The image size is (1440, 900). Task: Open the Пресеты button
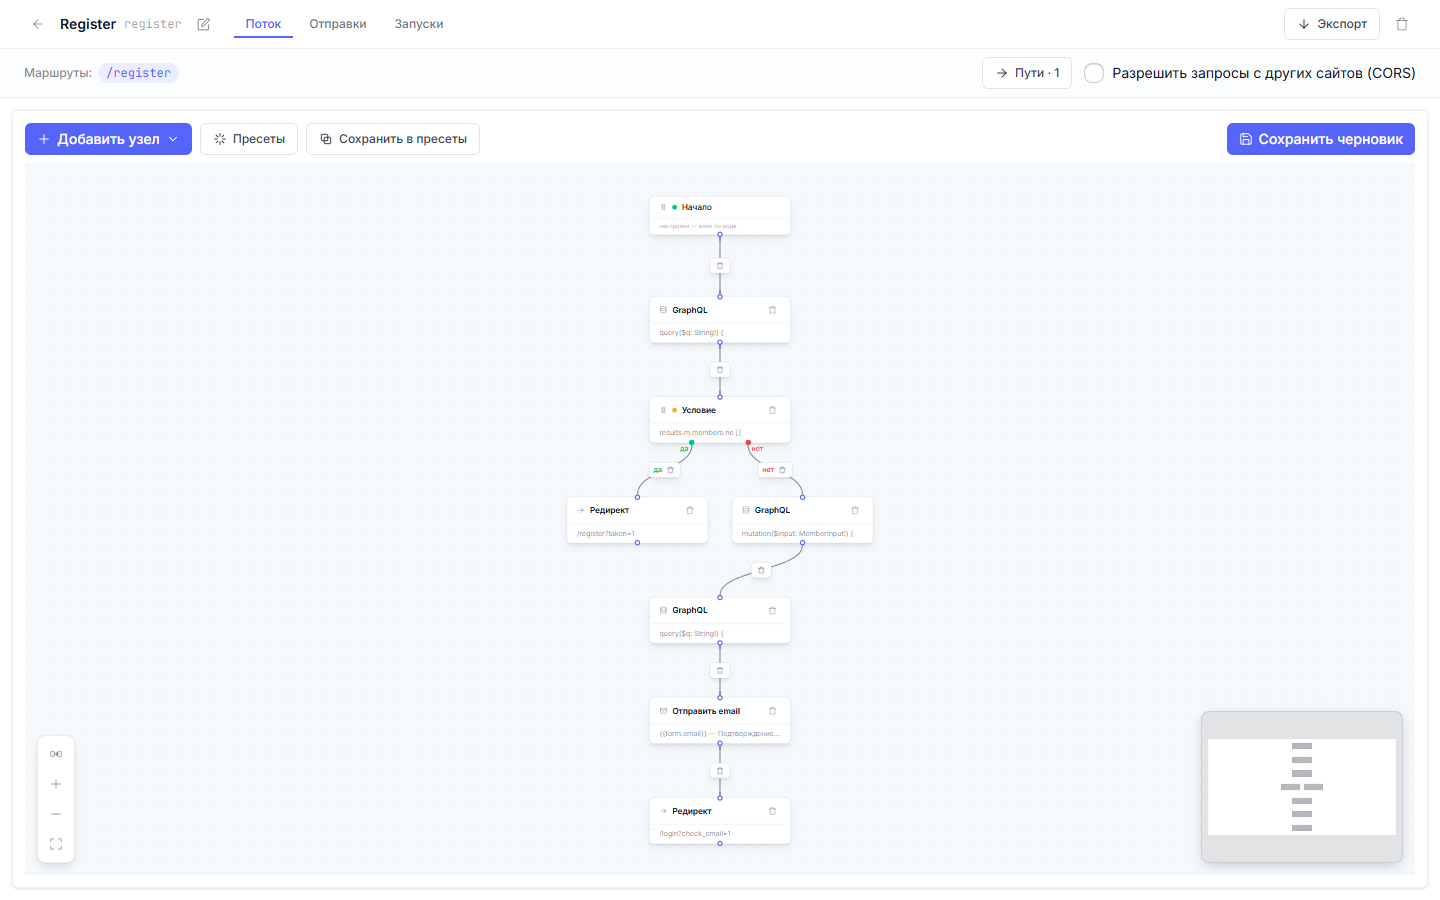click(x=249, y=139)
